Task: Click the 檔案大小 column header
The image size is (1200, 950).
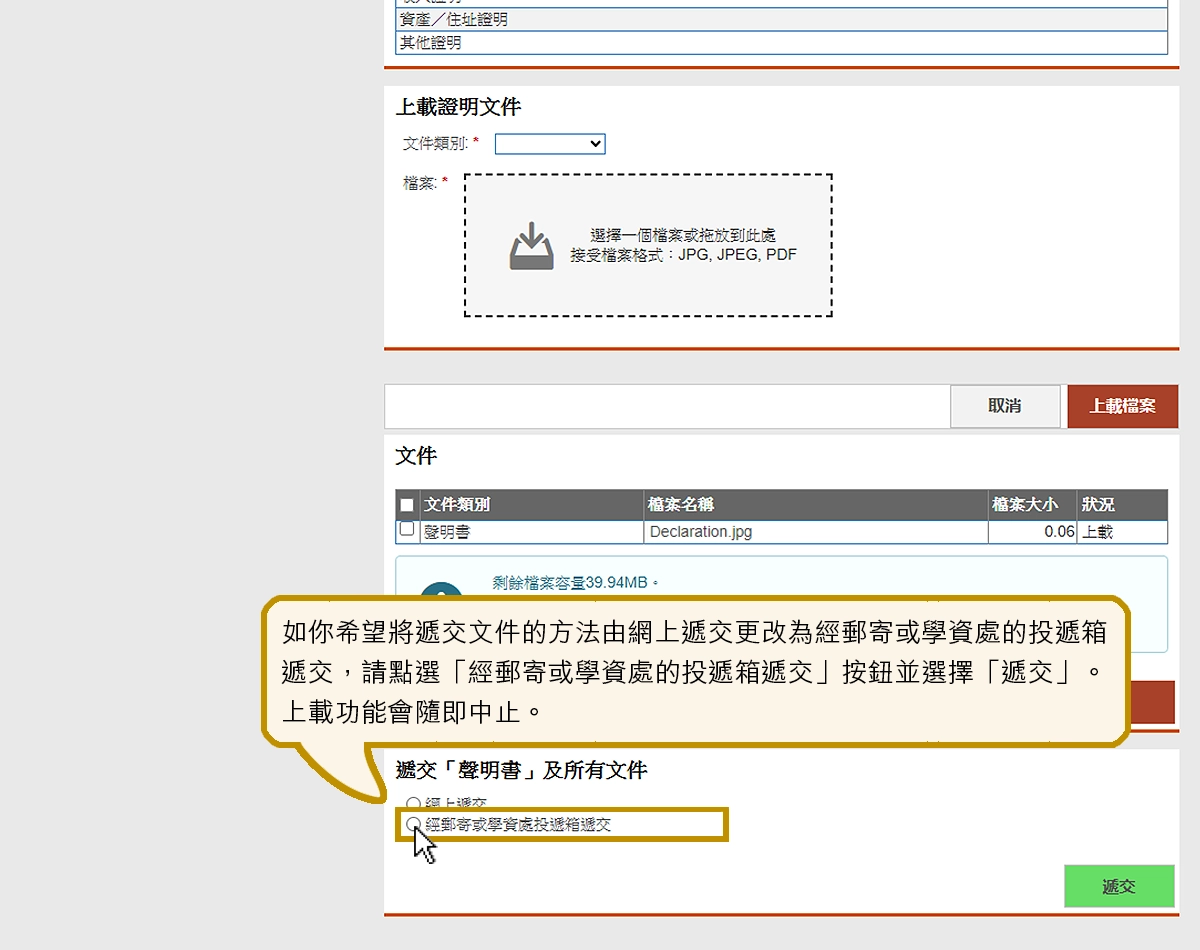Action: [1024, 505]
